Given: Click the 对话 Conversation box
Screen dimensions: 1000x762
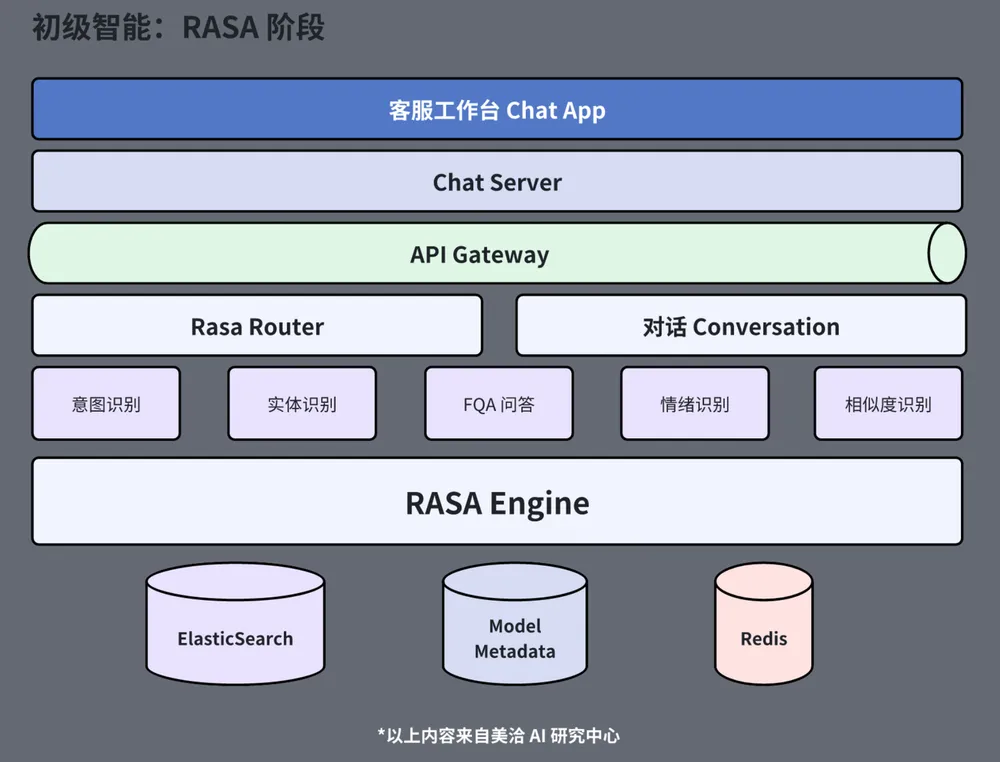Looking at the screenshot, I should coord(741,326).
